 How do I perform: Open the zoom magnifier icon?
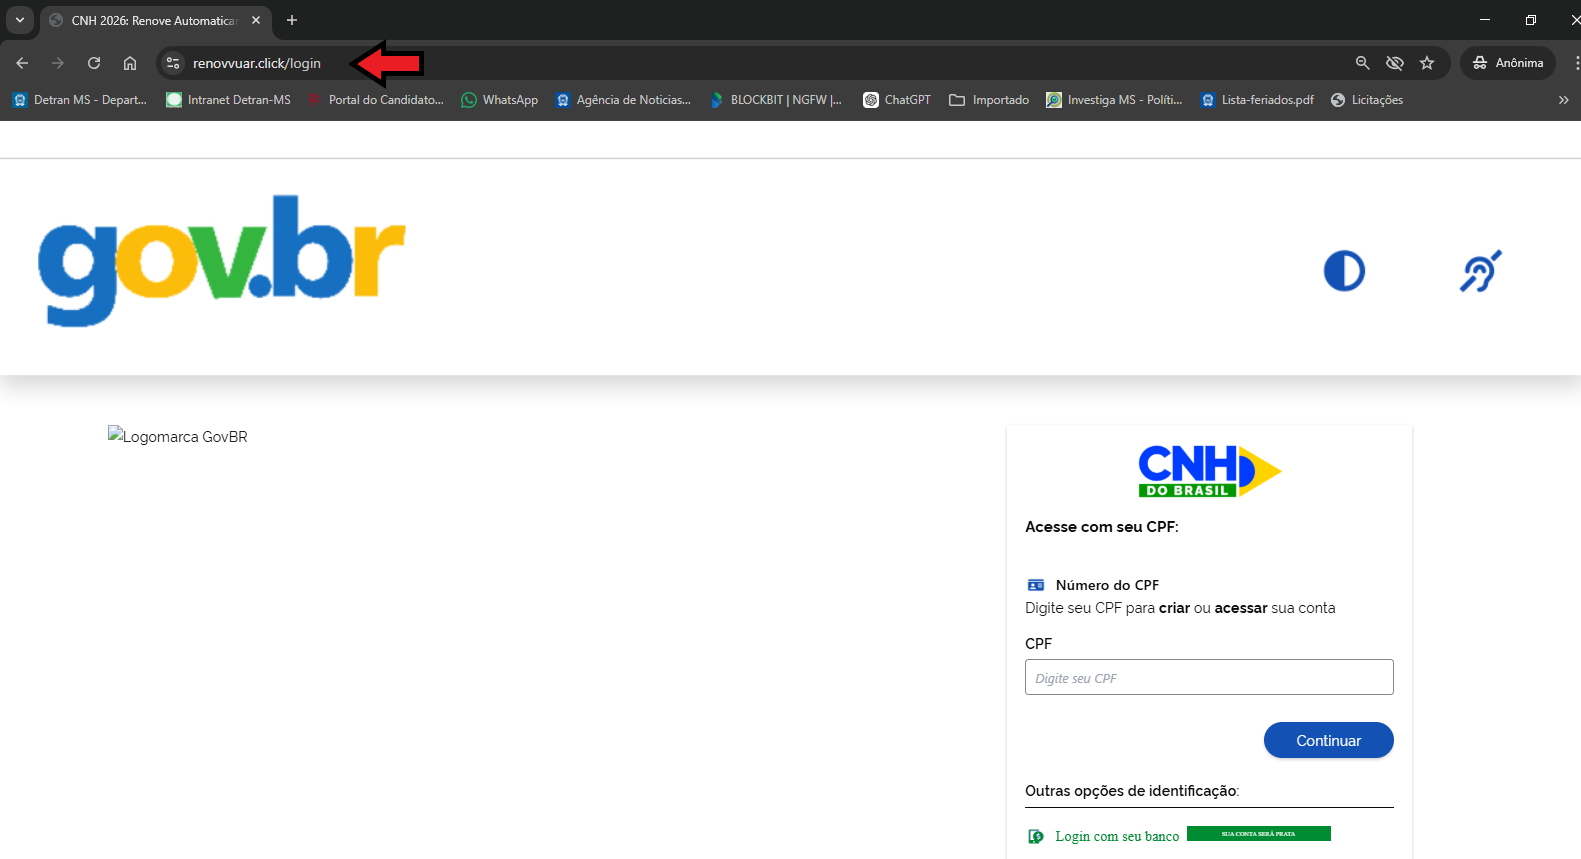tap(1362, 63)
